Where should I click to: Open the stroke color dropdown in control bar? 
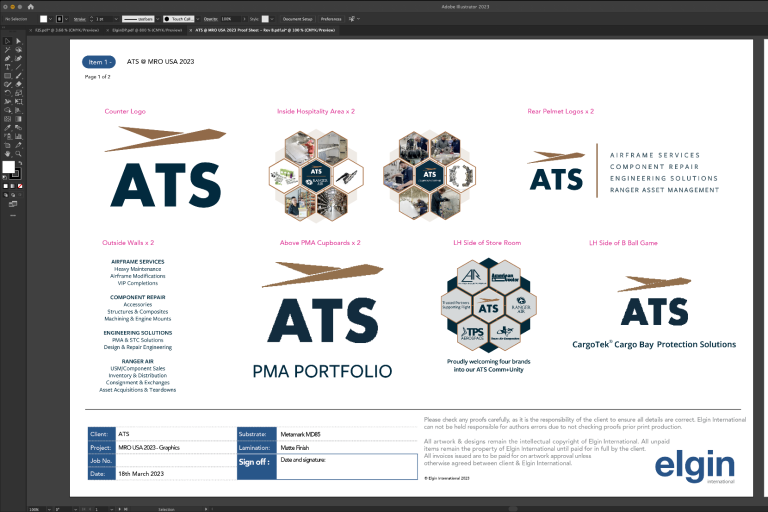pyautogui.click(x=66, y=19)
